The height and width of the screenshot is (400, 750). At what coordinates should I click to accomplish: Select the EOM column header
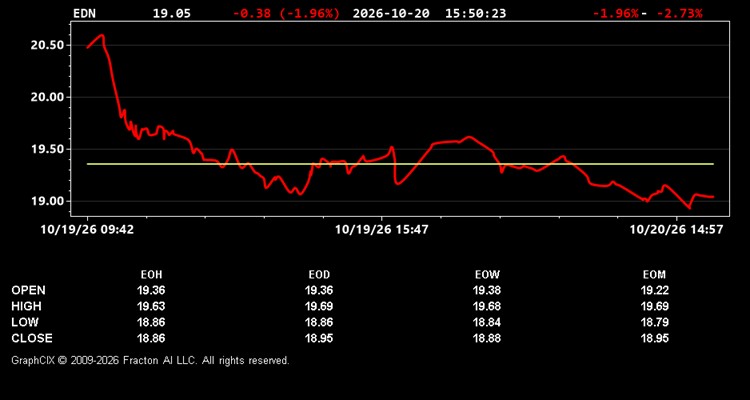(654, 275)
